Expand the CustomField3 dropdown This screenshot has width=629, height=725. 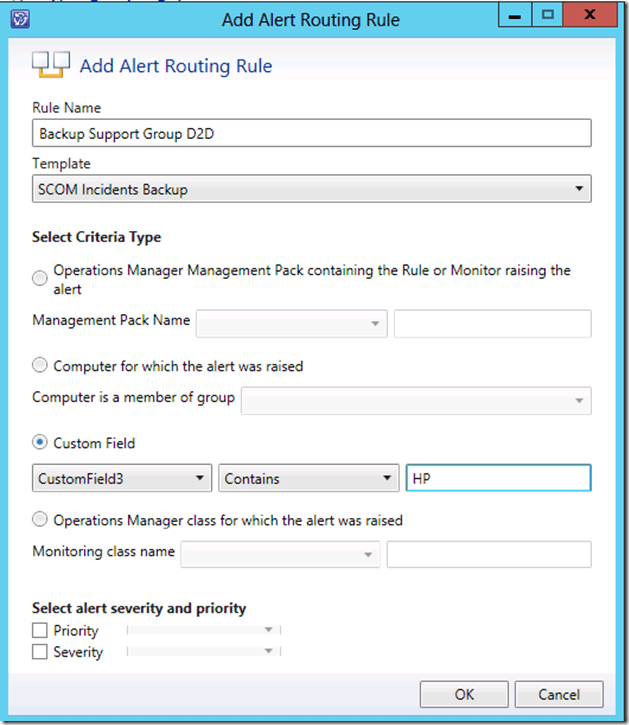(x=122, y=479)
